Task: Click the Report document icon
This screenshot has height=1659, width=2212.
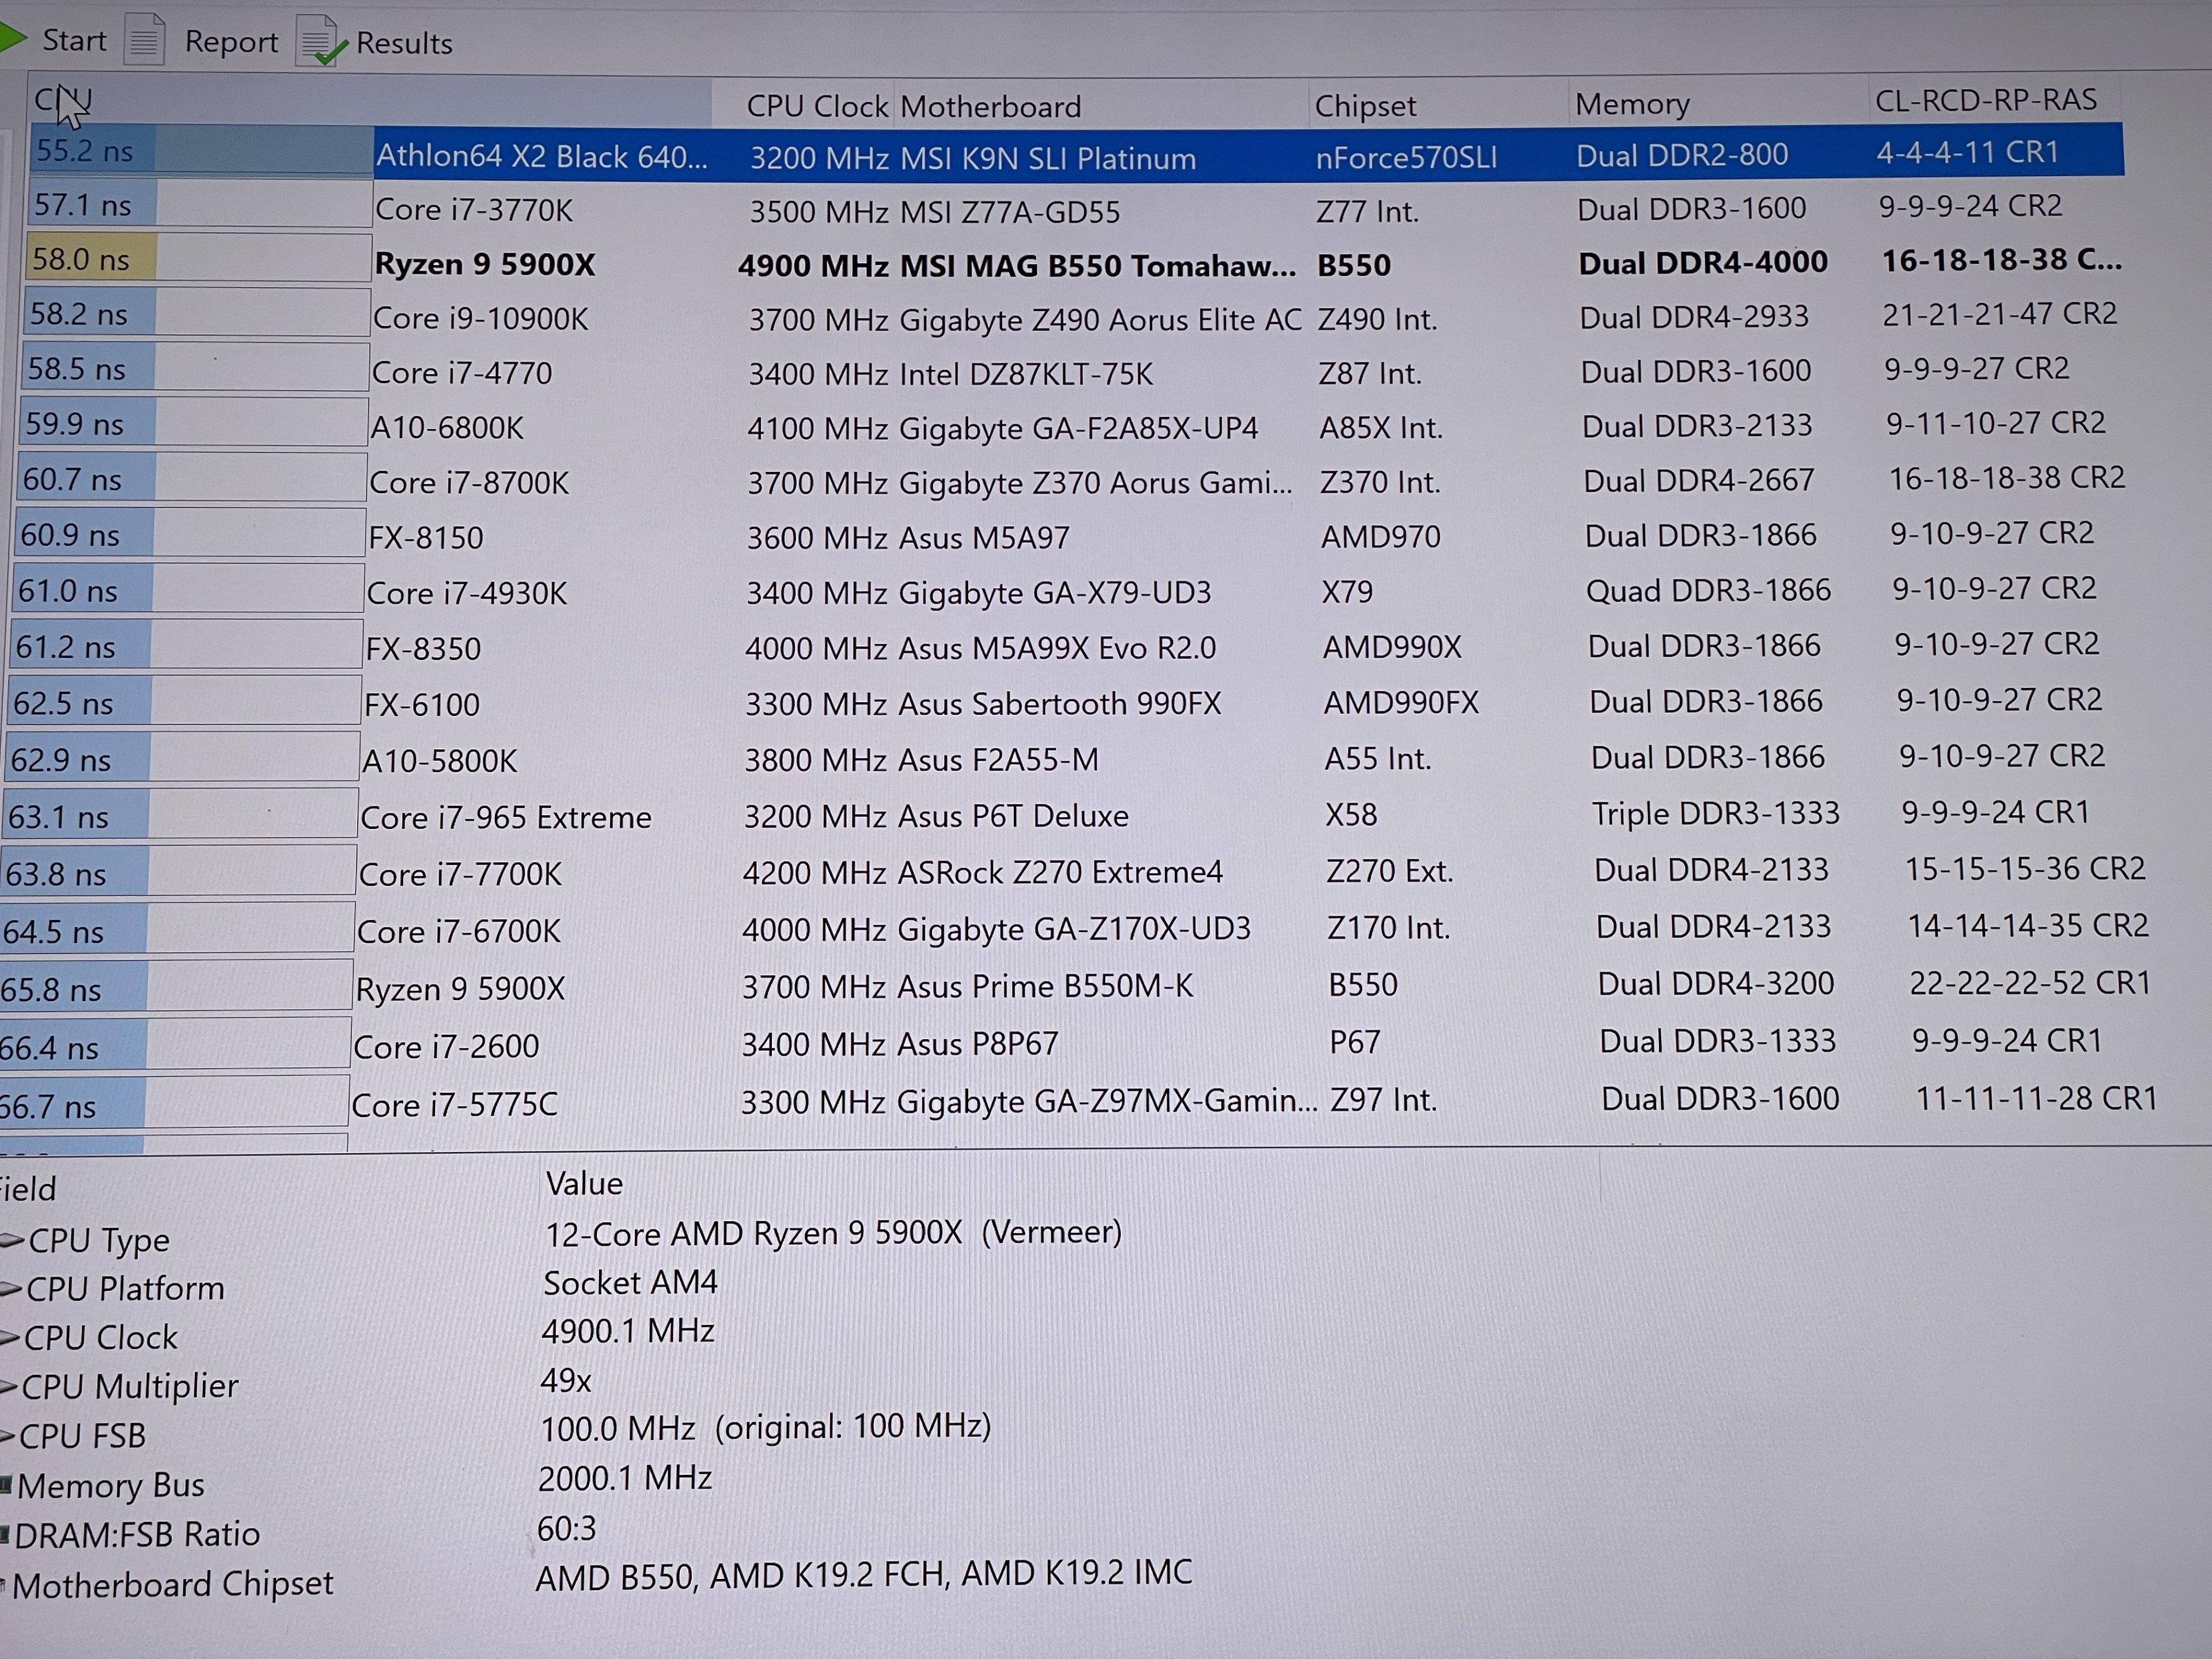Action: pyautogui.click(x=145, y=39)
